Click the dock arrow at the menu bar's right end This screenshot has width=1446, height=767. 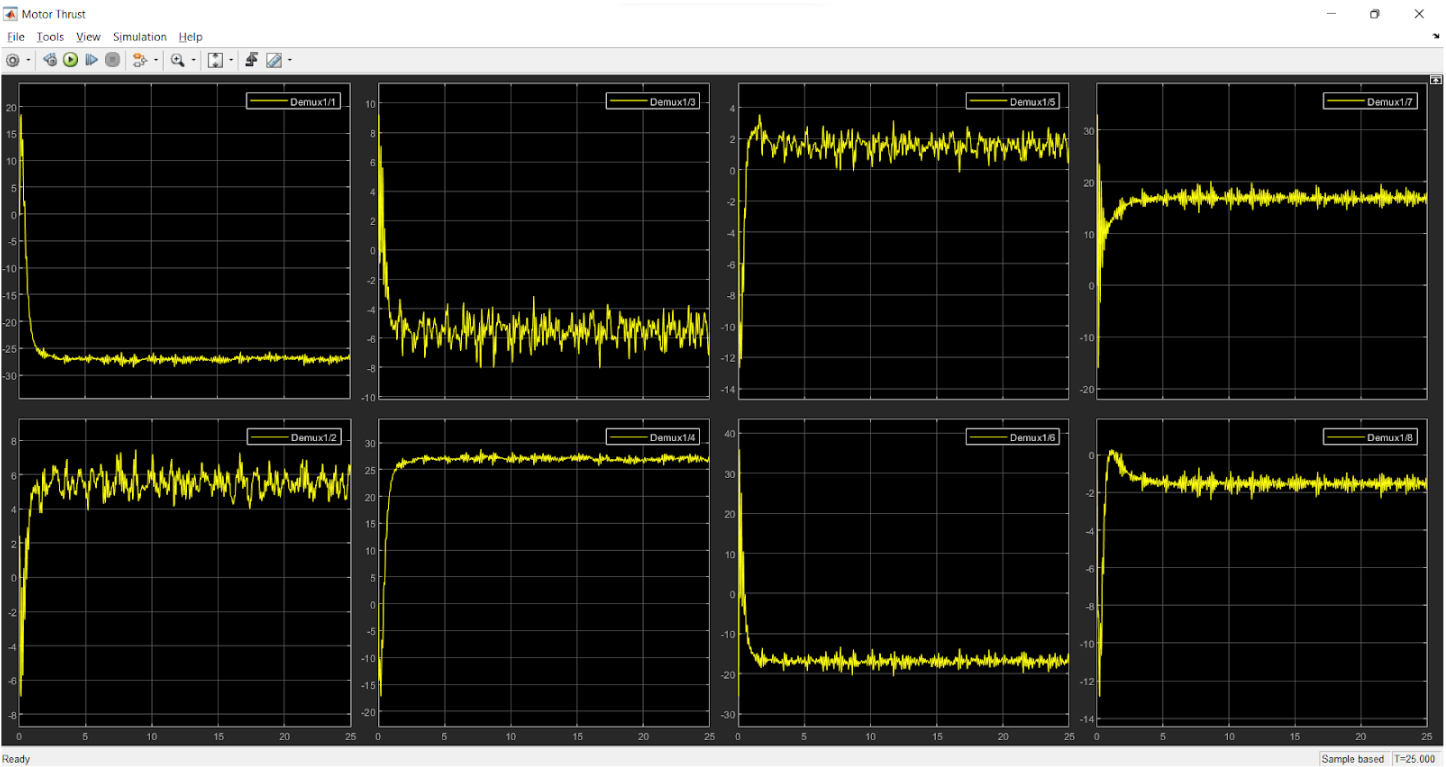coord(1436,36)
